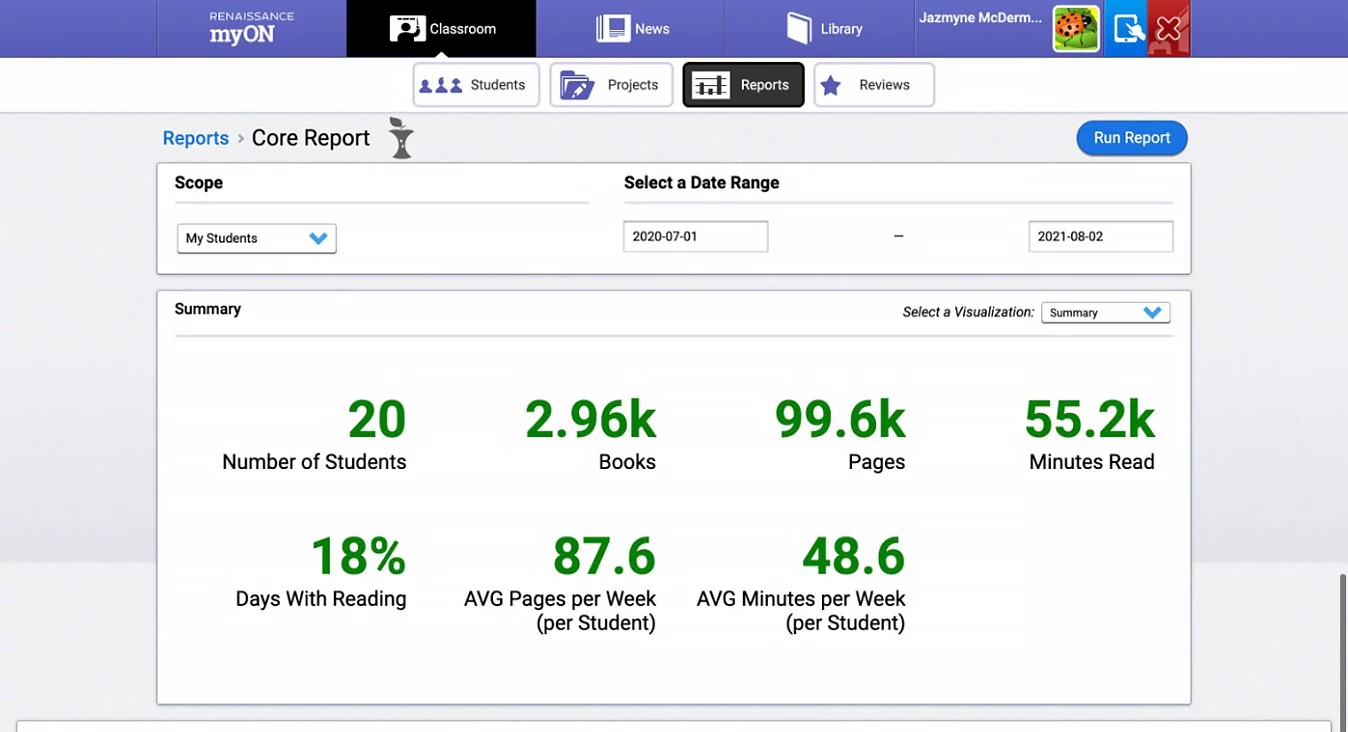Open the Library tab
Viewport: 1348px width, 732px height.
[820, 28]
